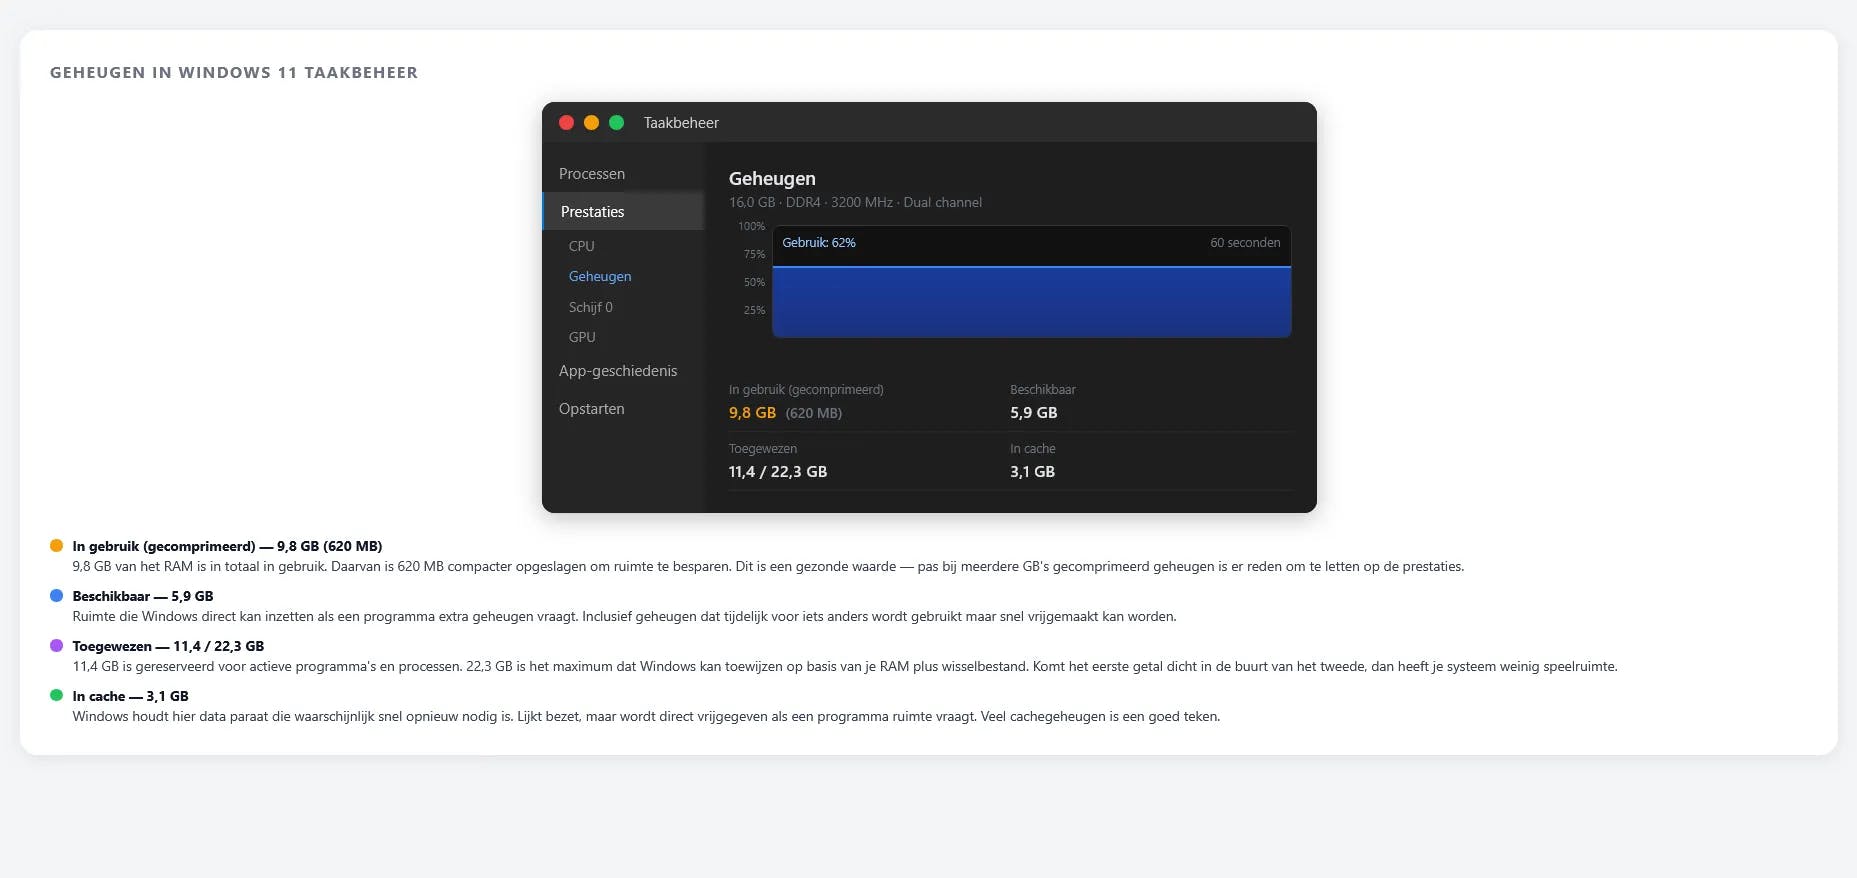Click the page heading 'Geheugen in Windows 11 Taakbeheer'
1857x878 pixels.
(x=234, y=72)
